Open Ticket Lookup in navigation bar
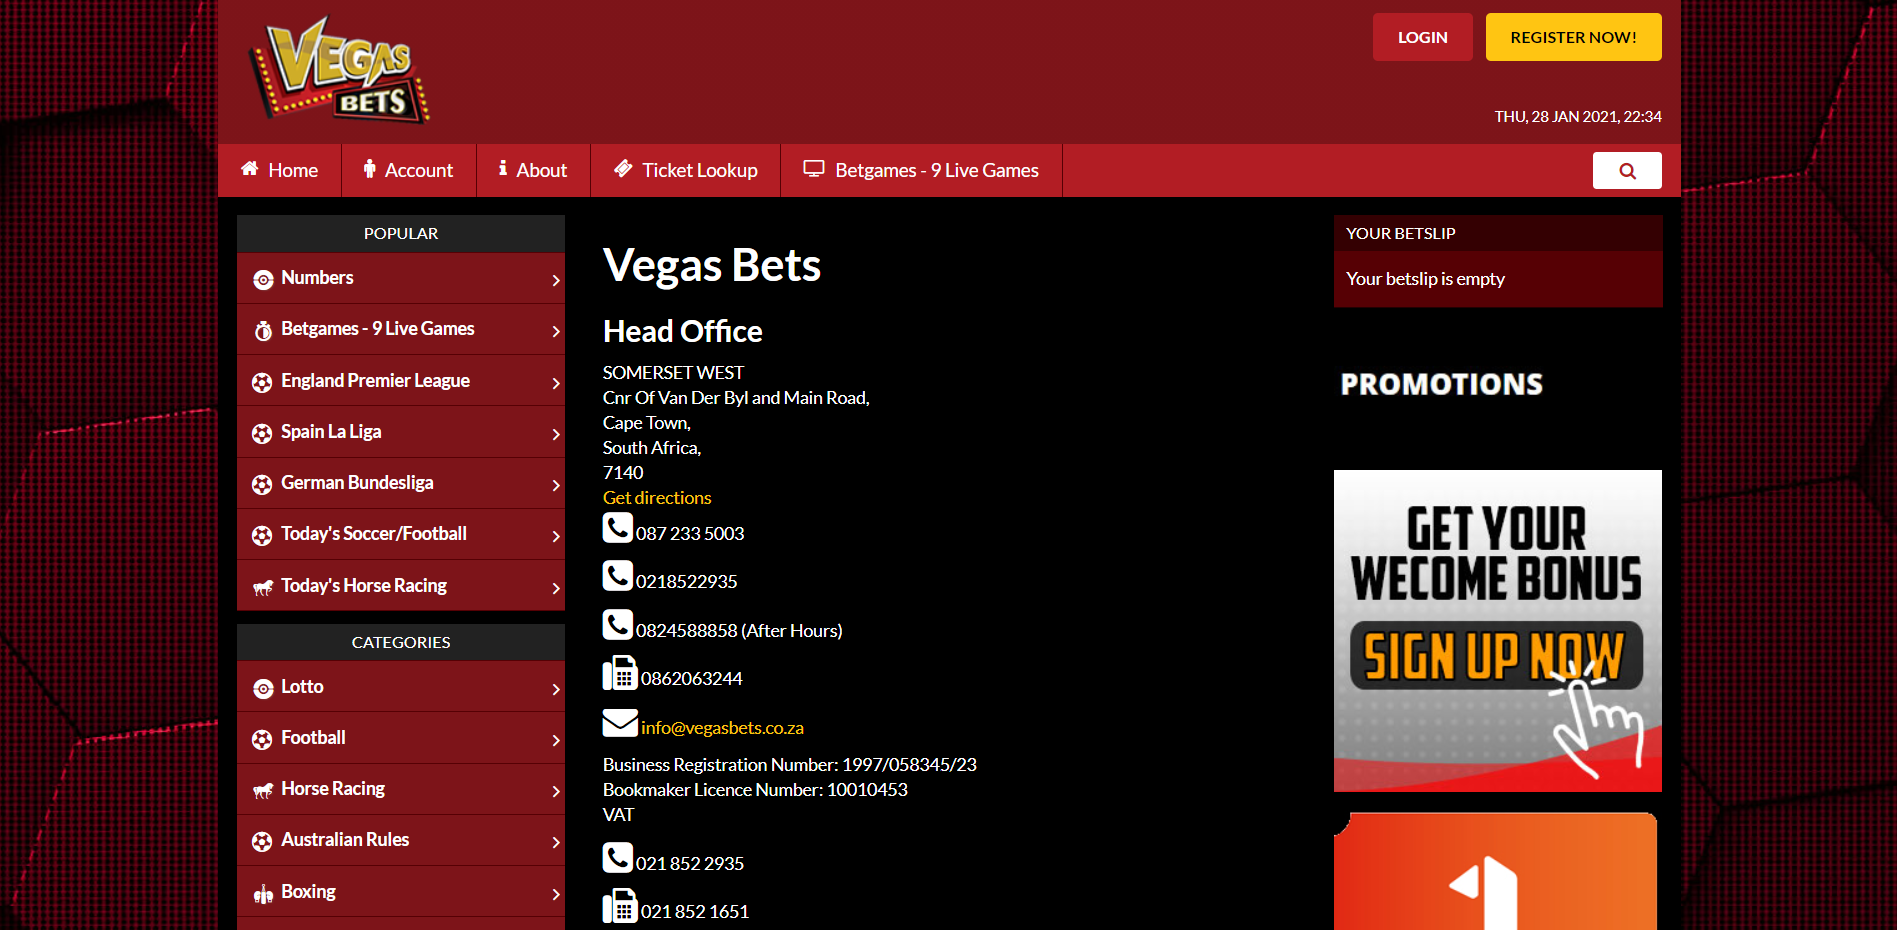Image resolution: width=1897 pixels, height=930 pixels. tap(686, 170)
